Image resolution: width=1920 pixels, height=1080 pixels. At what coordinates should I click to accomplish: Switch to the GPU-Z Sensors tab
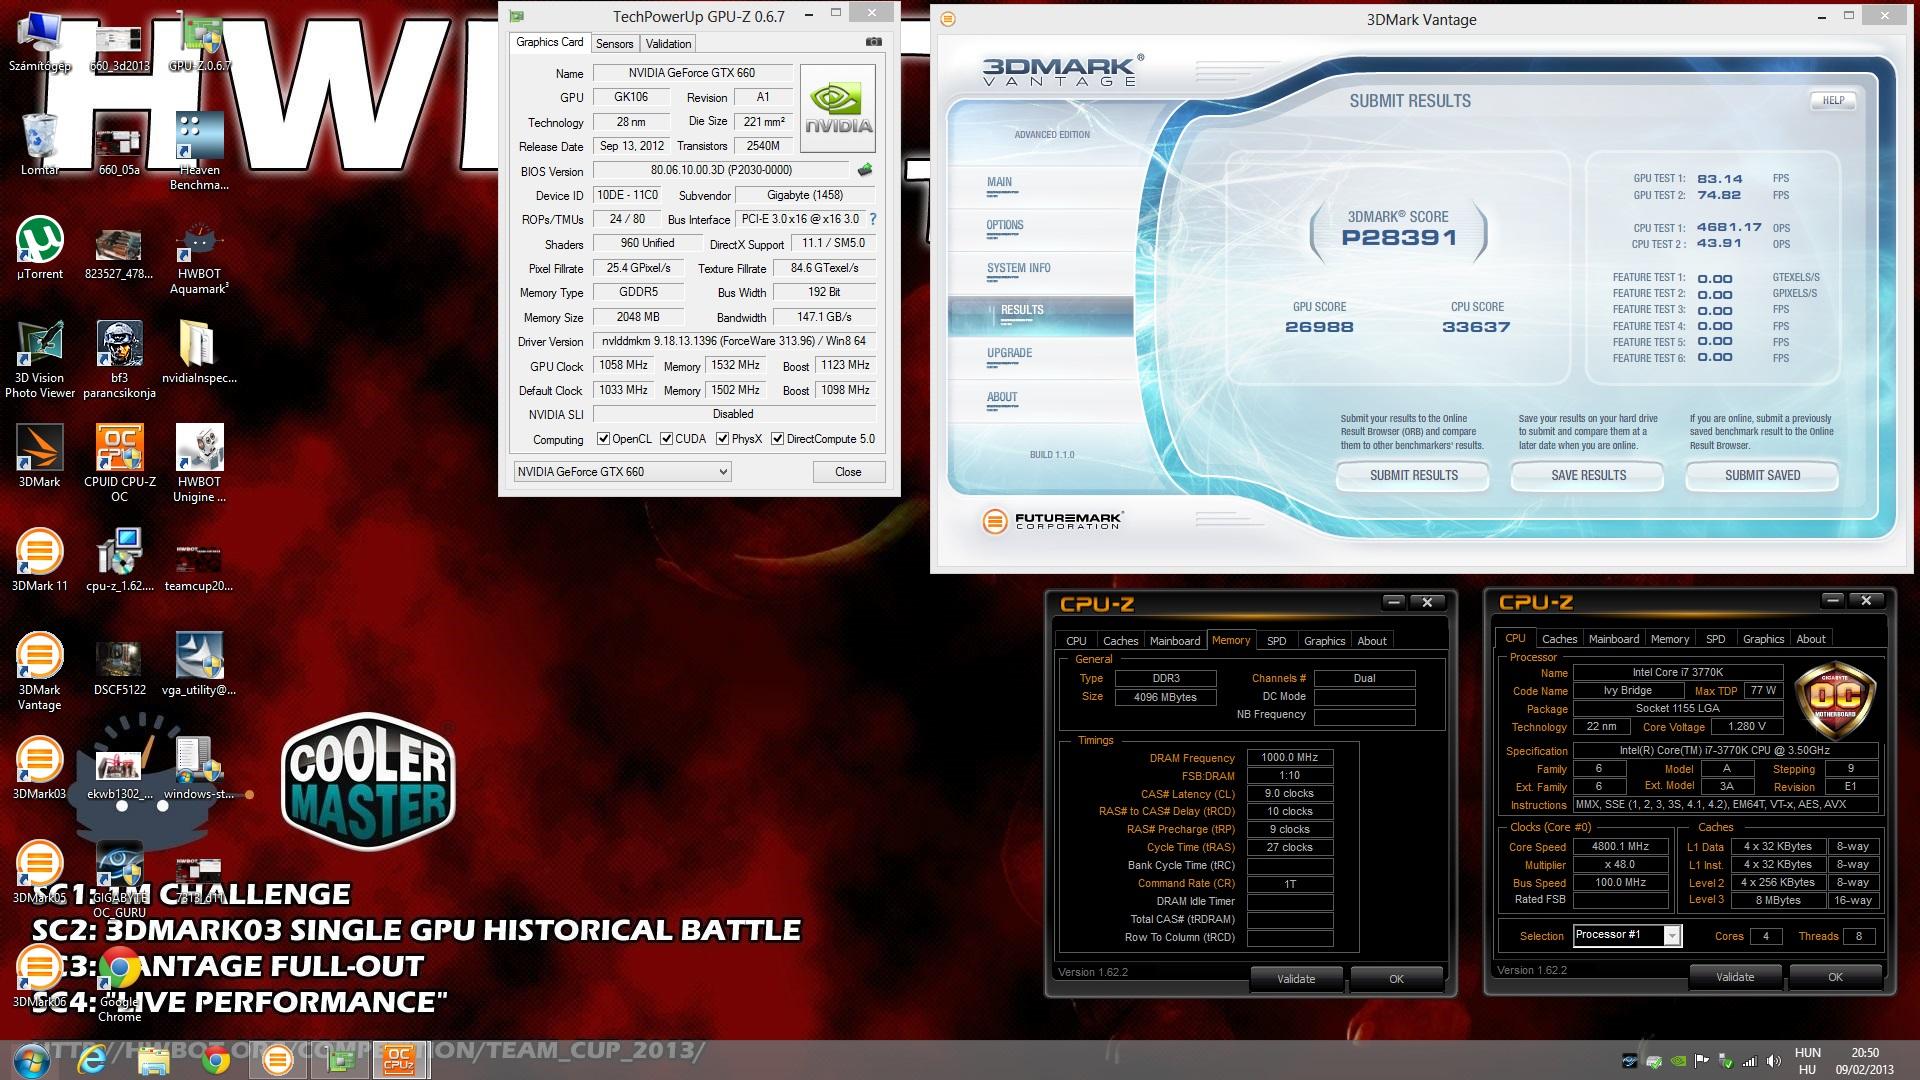click(614, 44)
